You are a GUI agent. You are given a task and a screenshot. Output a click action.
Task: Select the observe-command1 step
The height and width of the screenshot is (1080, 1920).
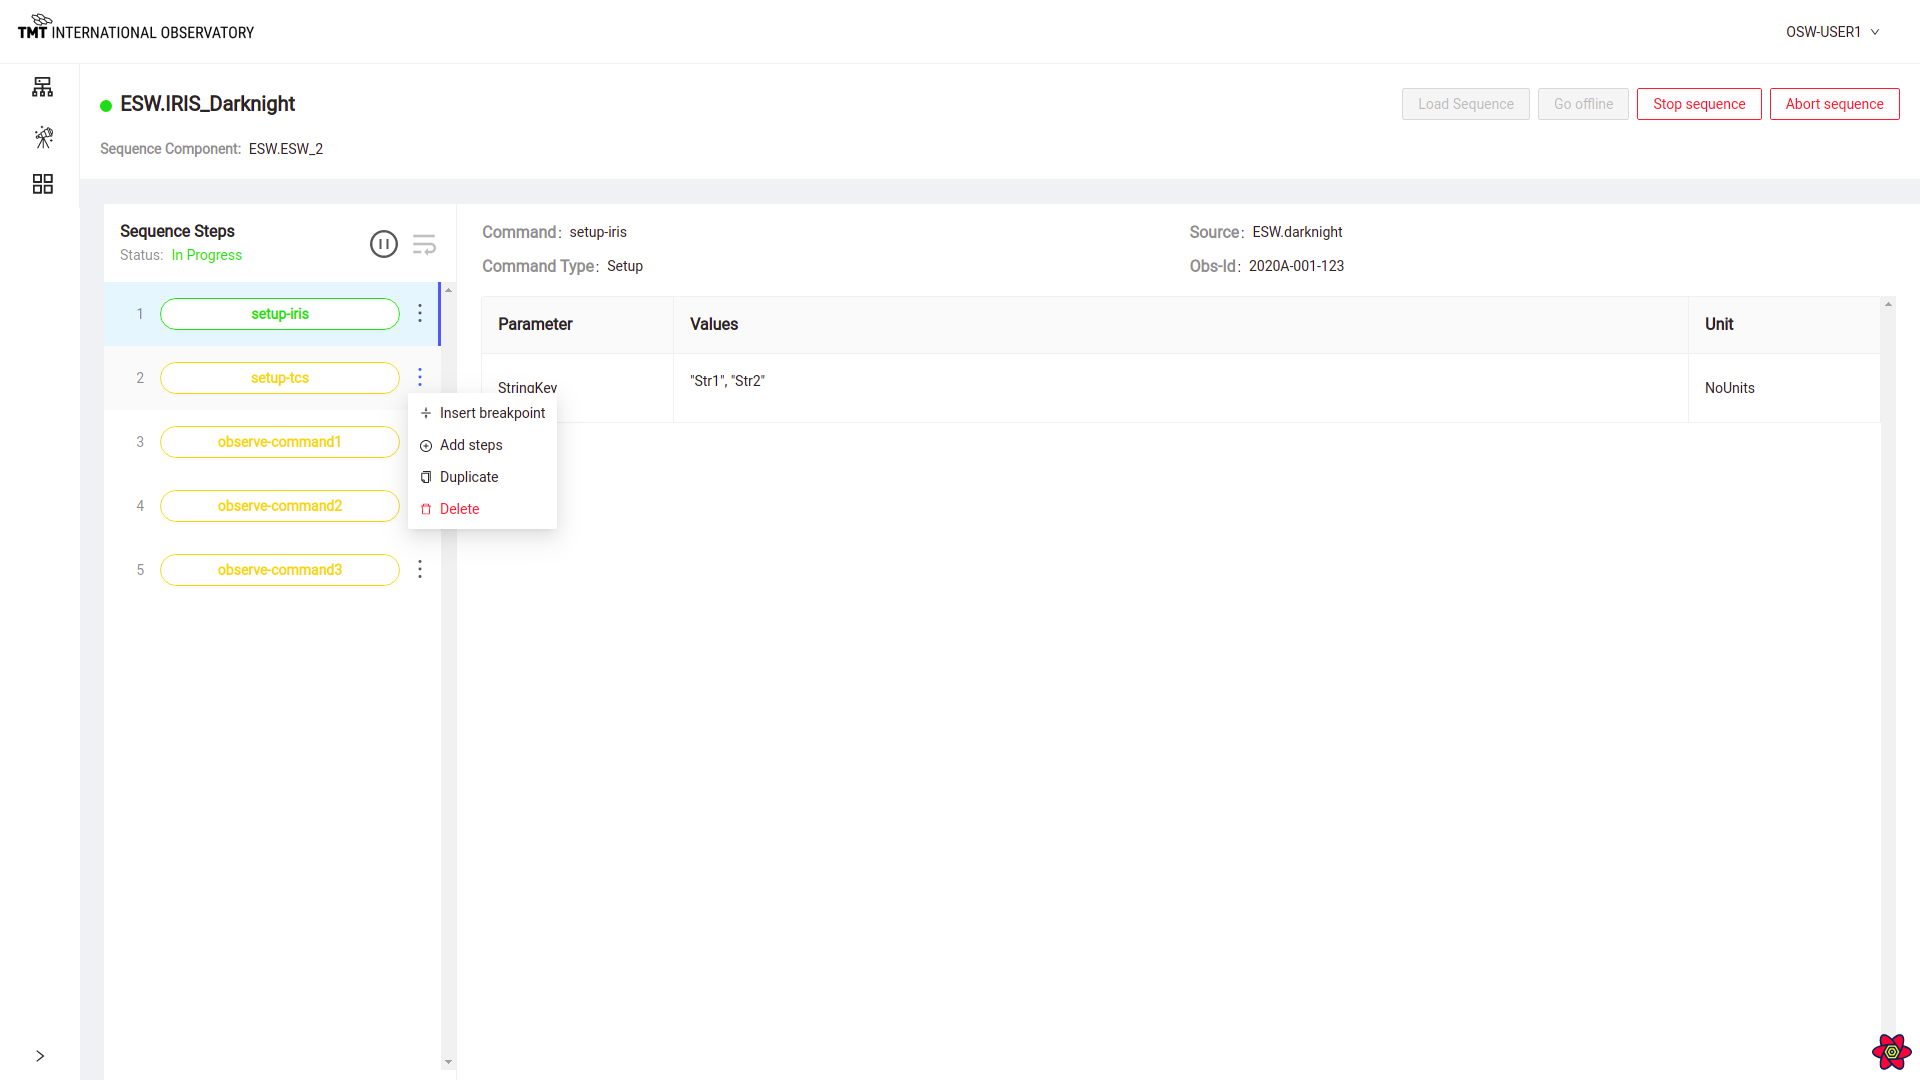point(280,442)
